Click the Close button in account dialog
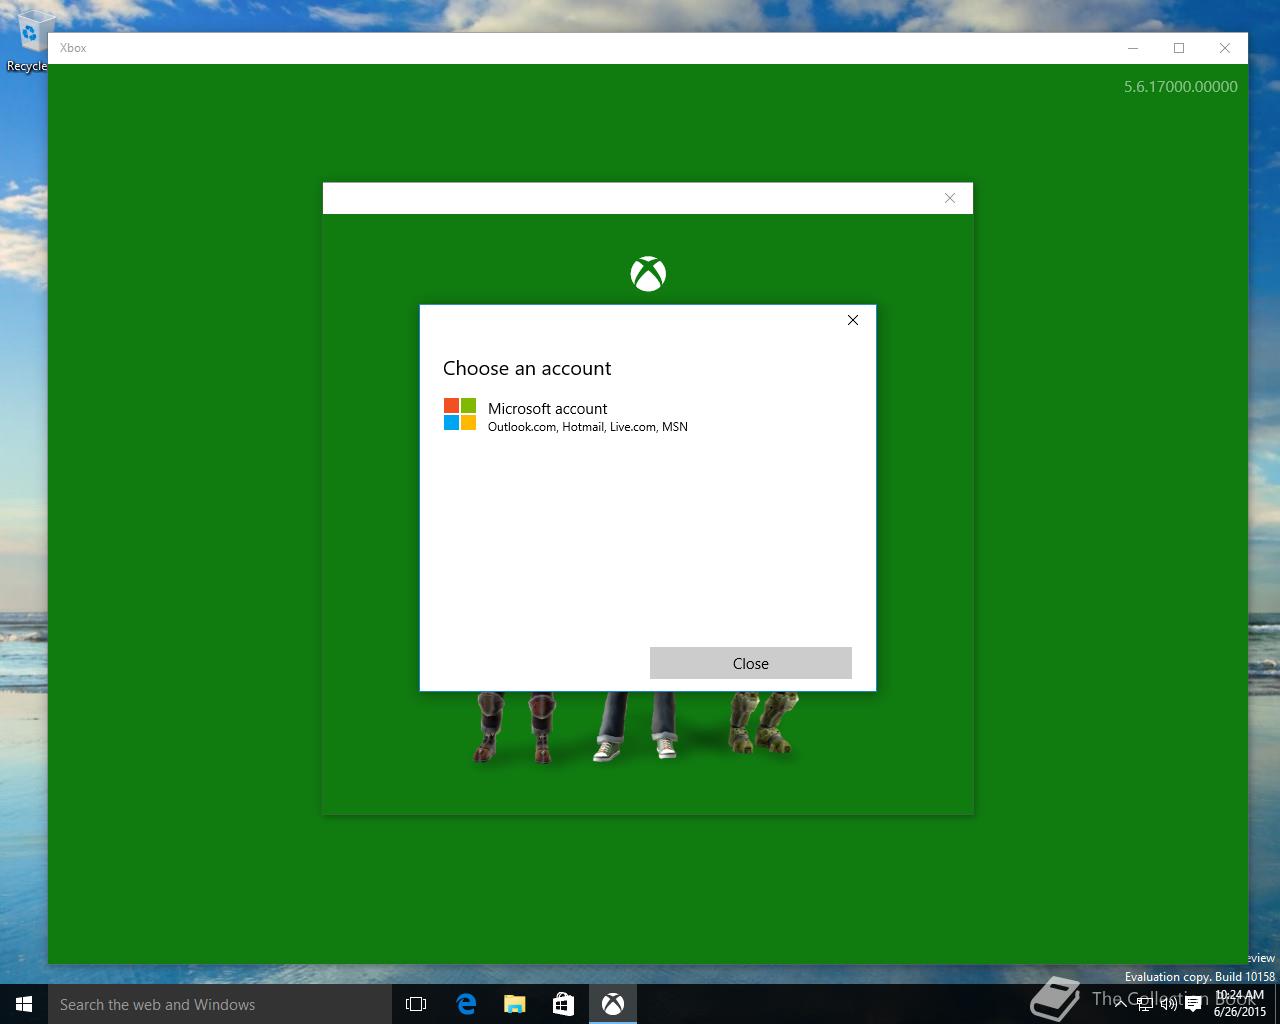Image resolution: width=1280 pixels, height=1024 pixels. pyautogui.click(x=751, y=663)
